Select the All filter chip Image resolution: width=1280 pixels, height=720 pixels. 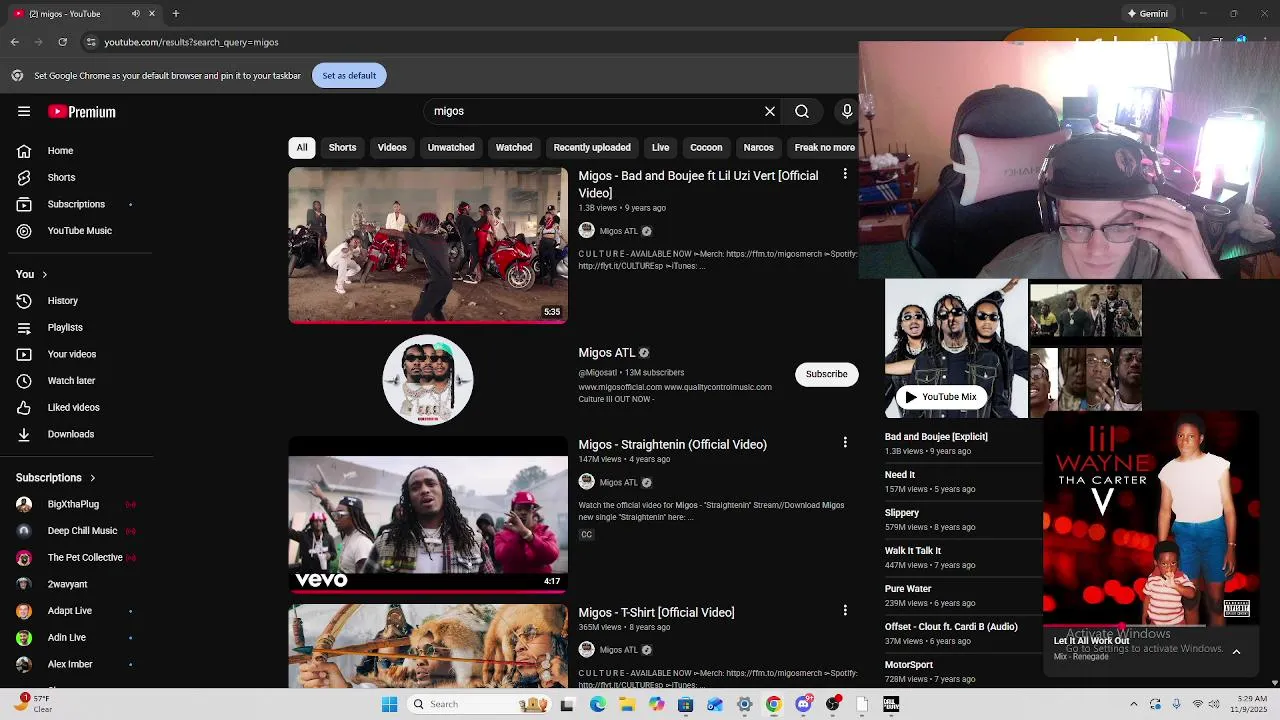pos(302,148)
